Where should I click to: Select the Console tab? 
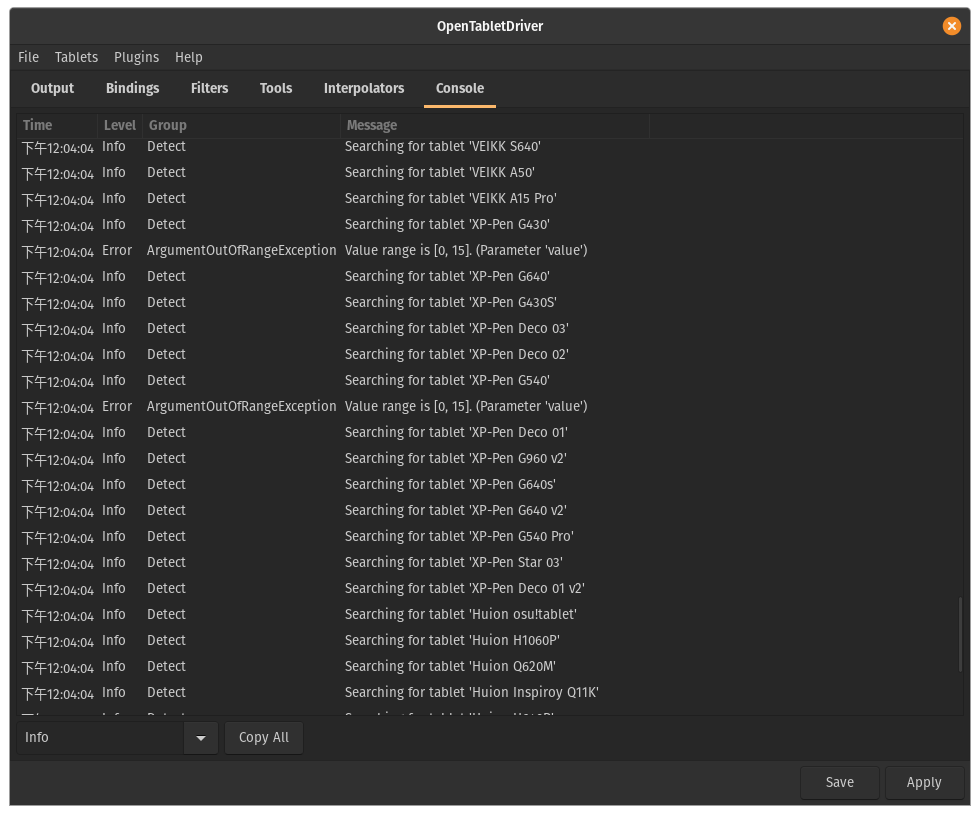click(x=460, y=88)
